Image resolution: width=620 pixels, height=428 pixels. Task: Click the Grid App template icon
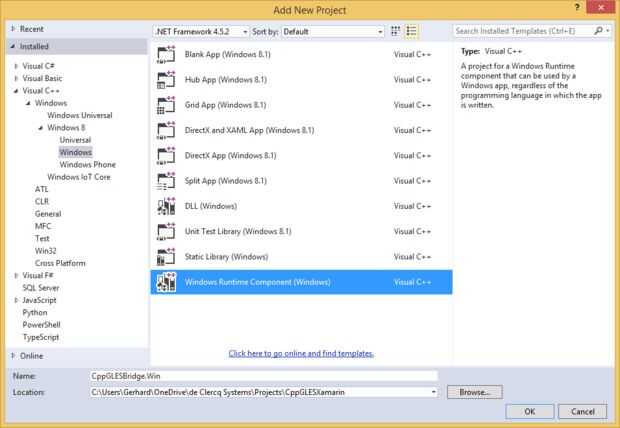tap(166, 105)
